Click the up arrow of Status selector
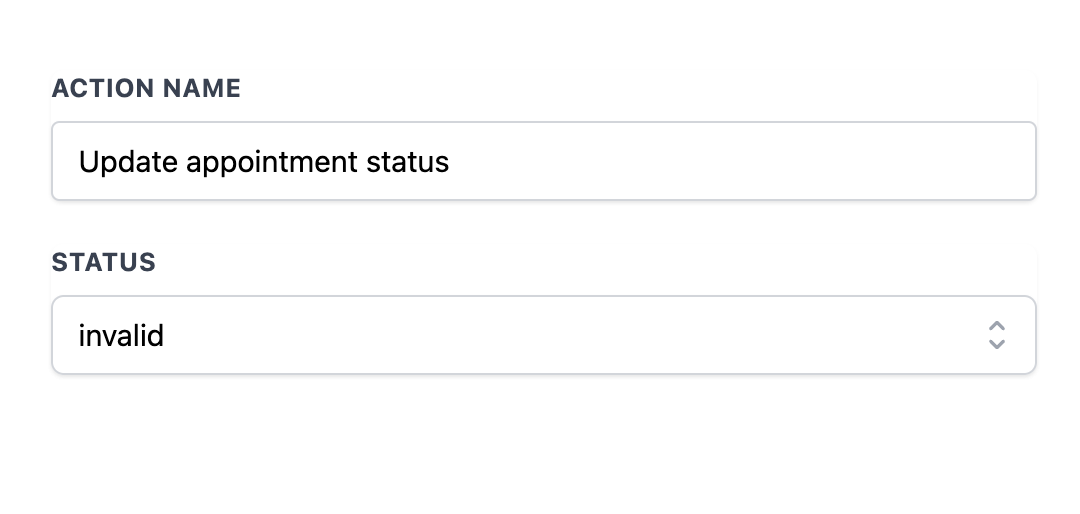The image size is (1080, 514). click(x=997, y=327)
